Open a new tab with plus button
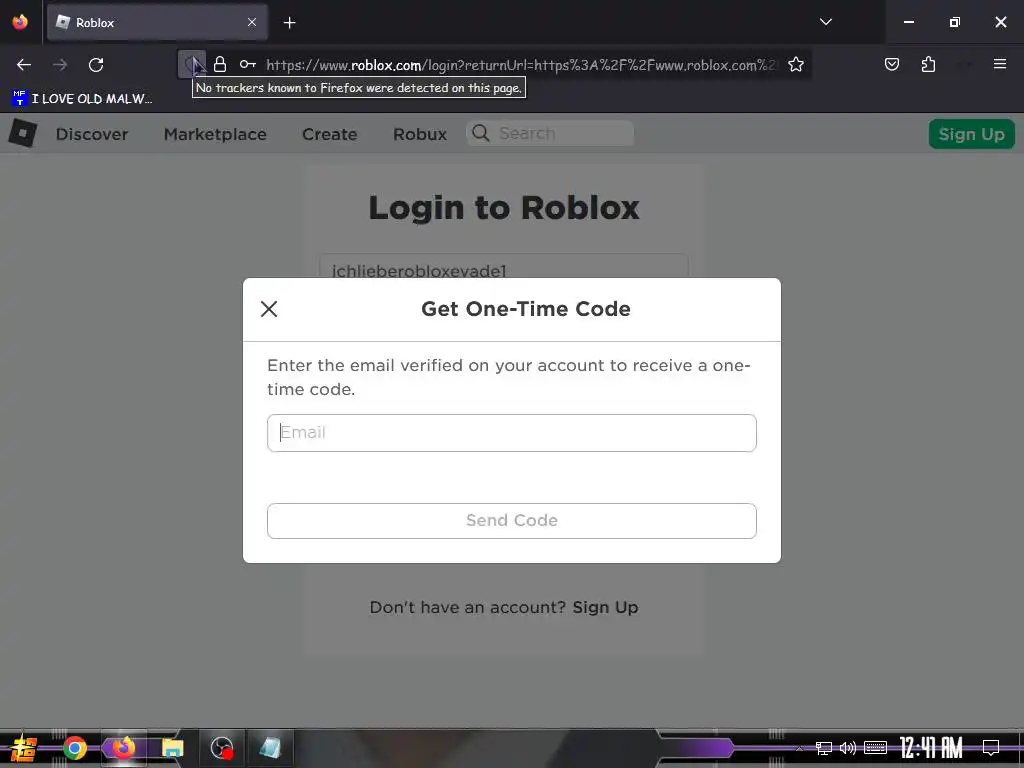The width and height of the screenshot is (1024, 768). pos(289,23)
